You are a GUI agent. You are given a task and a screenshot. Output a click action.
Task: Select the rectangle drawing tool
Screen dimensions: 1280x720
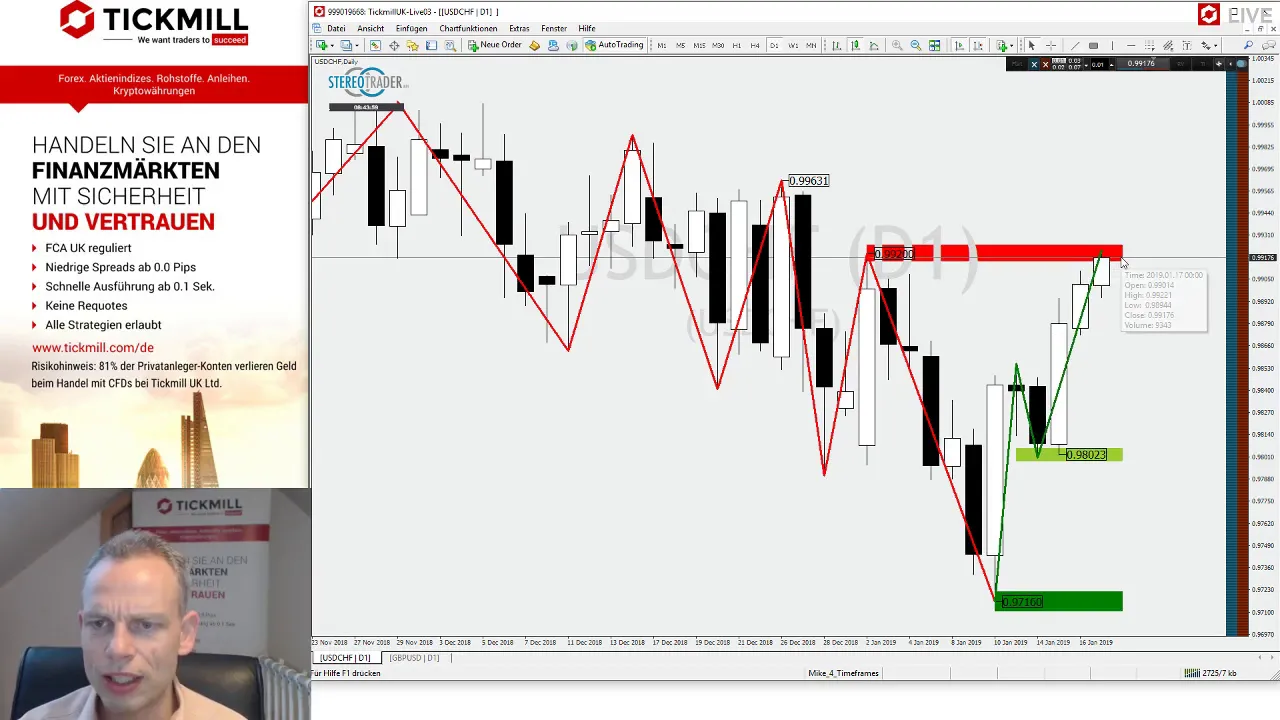(x=1093, y=45)
